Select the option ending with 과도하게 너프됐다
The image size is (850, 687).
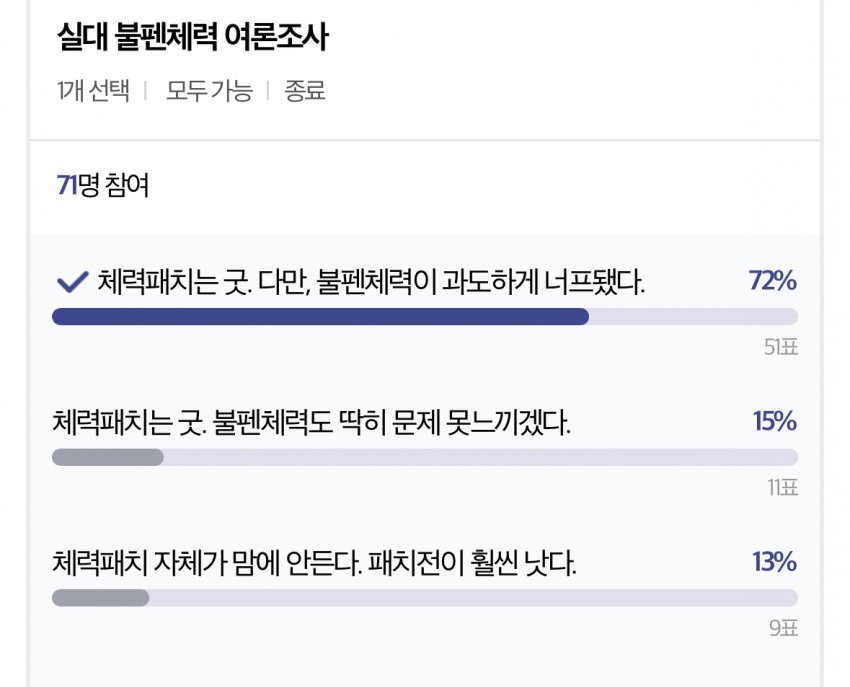click(371, 283)
